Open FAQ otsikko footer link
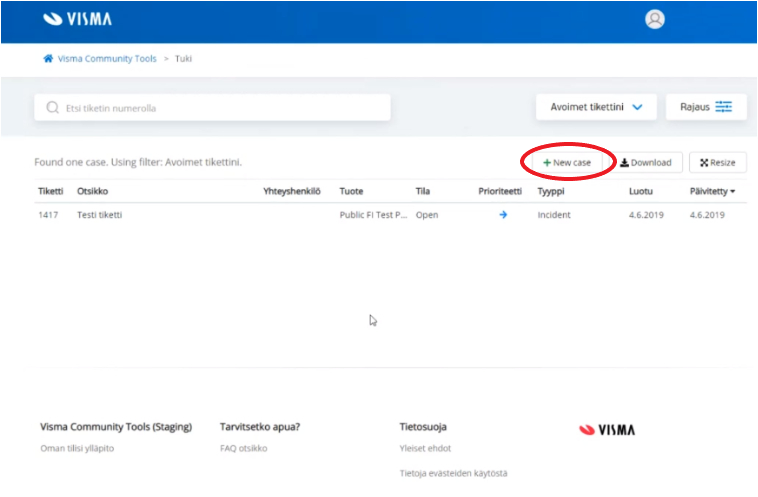Viewport: 758px width, 497px height. 244,448
